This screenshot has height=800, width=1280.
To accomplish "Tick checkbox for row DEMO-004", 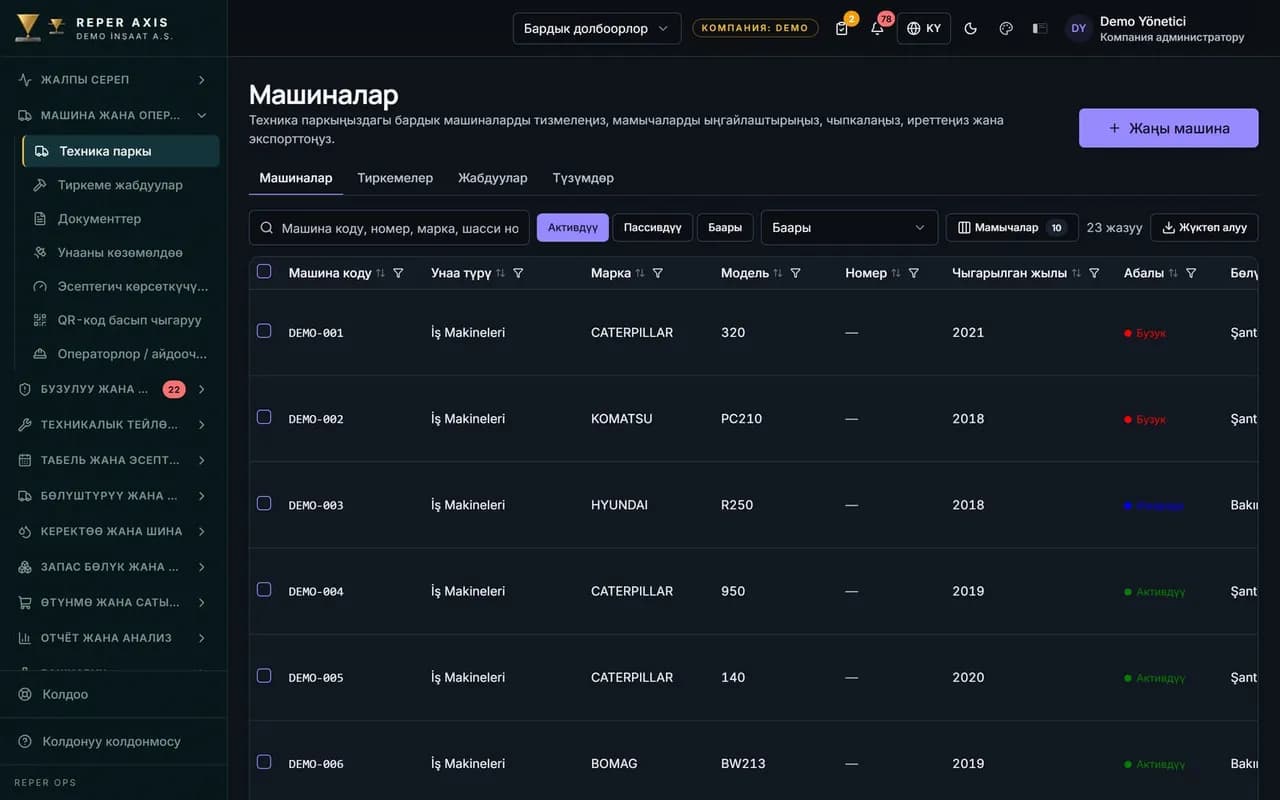I will tap(264, 590).
